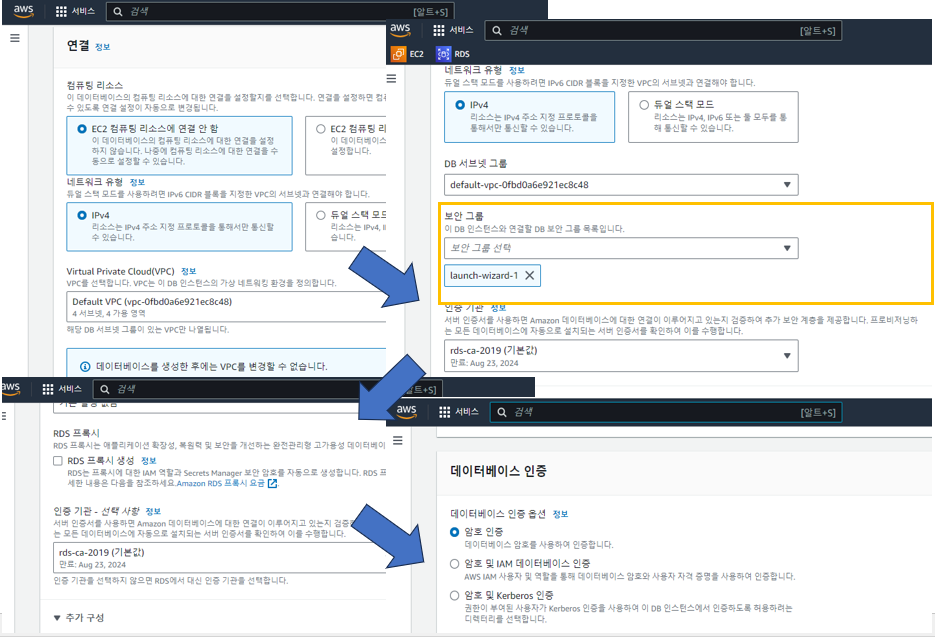This screenshot has width=935, height=637.
Task: Open the EC2 shortcut icon
Action: [398, 54]
